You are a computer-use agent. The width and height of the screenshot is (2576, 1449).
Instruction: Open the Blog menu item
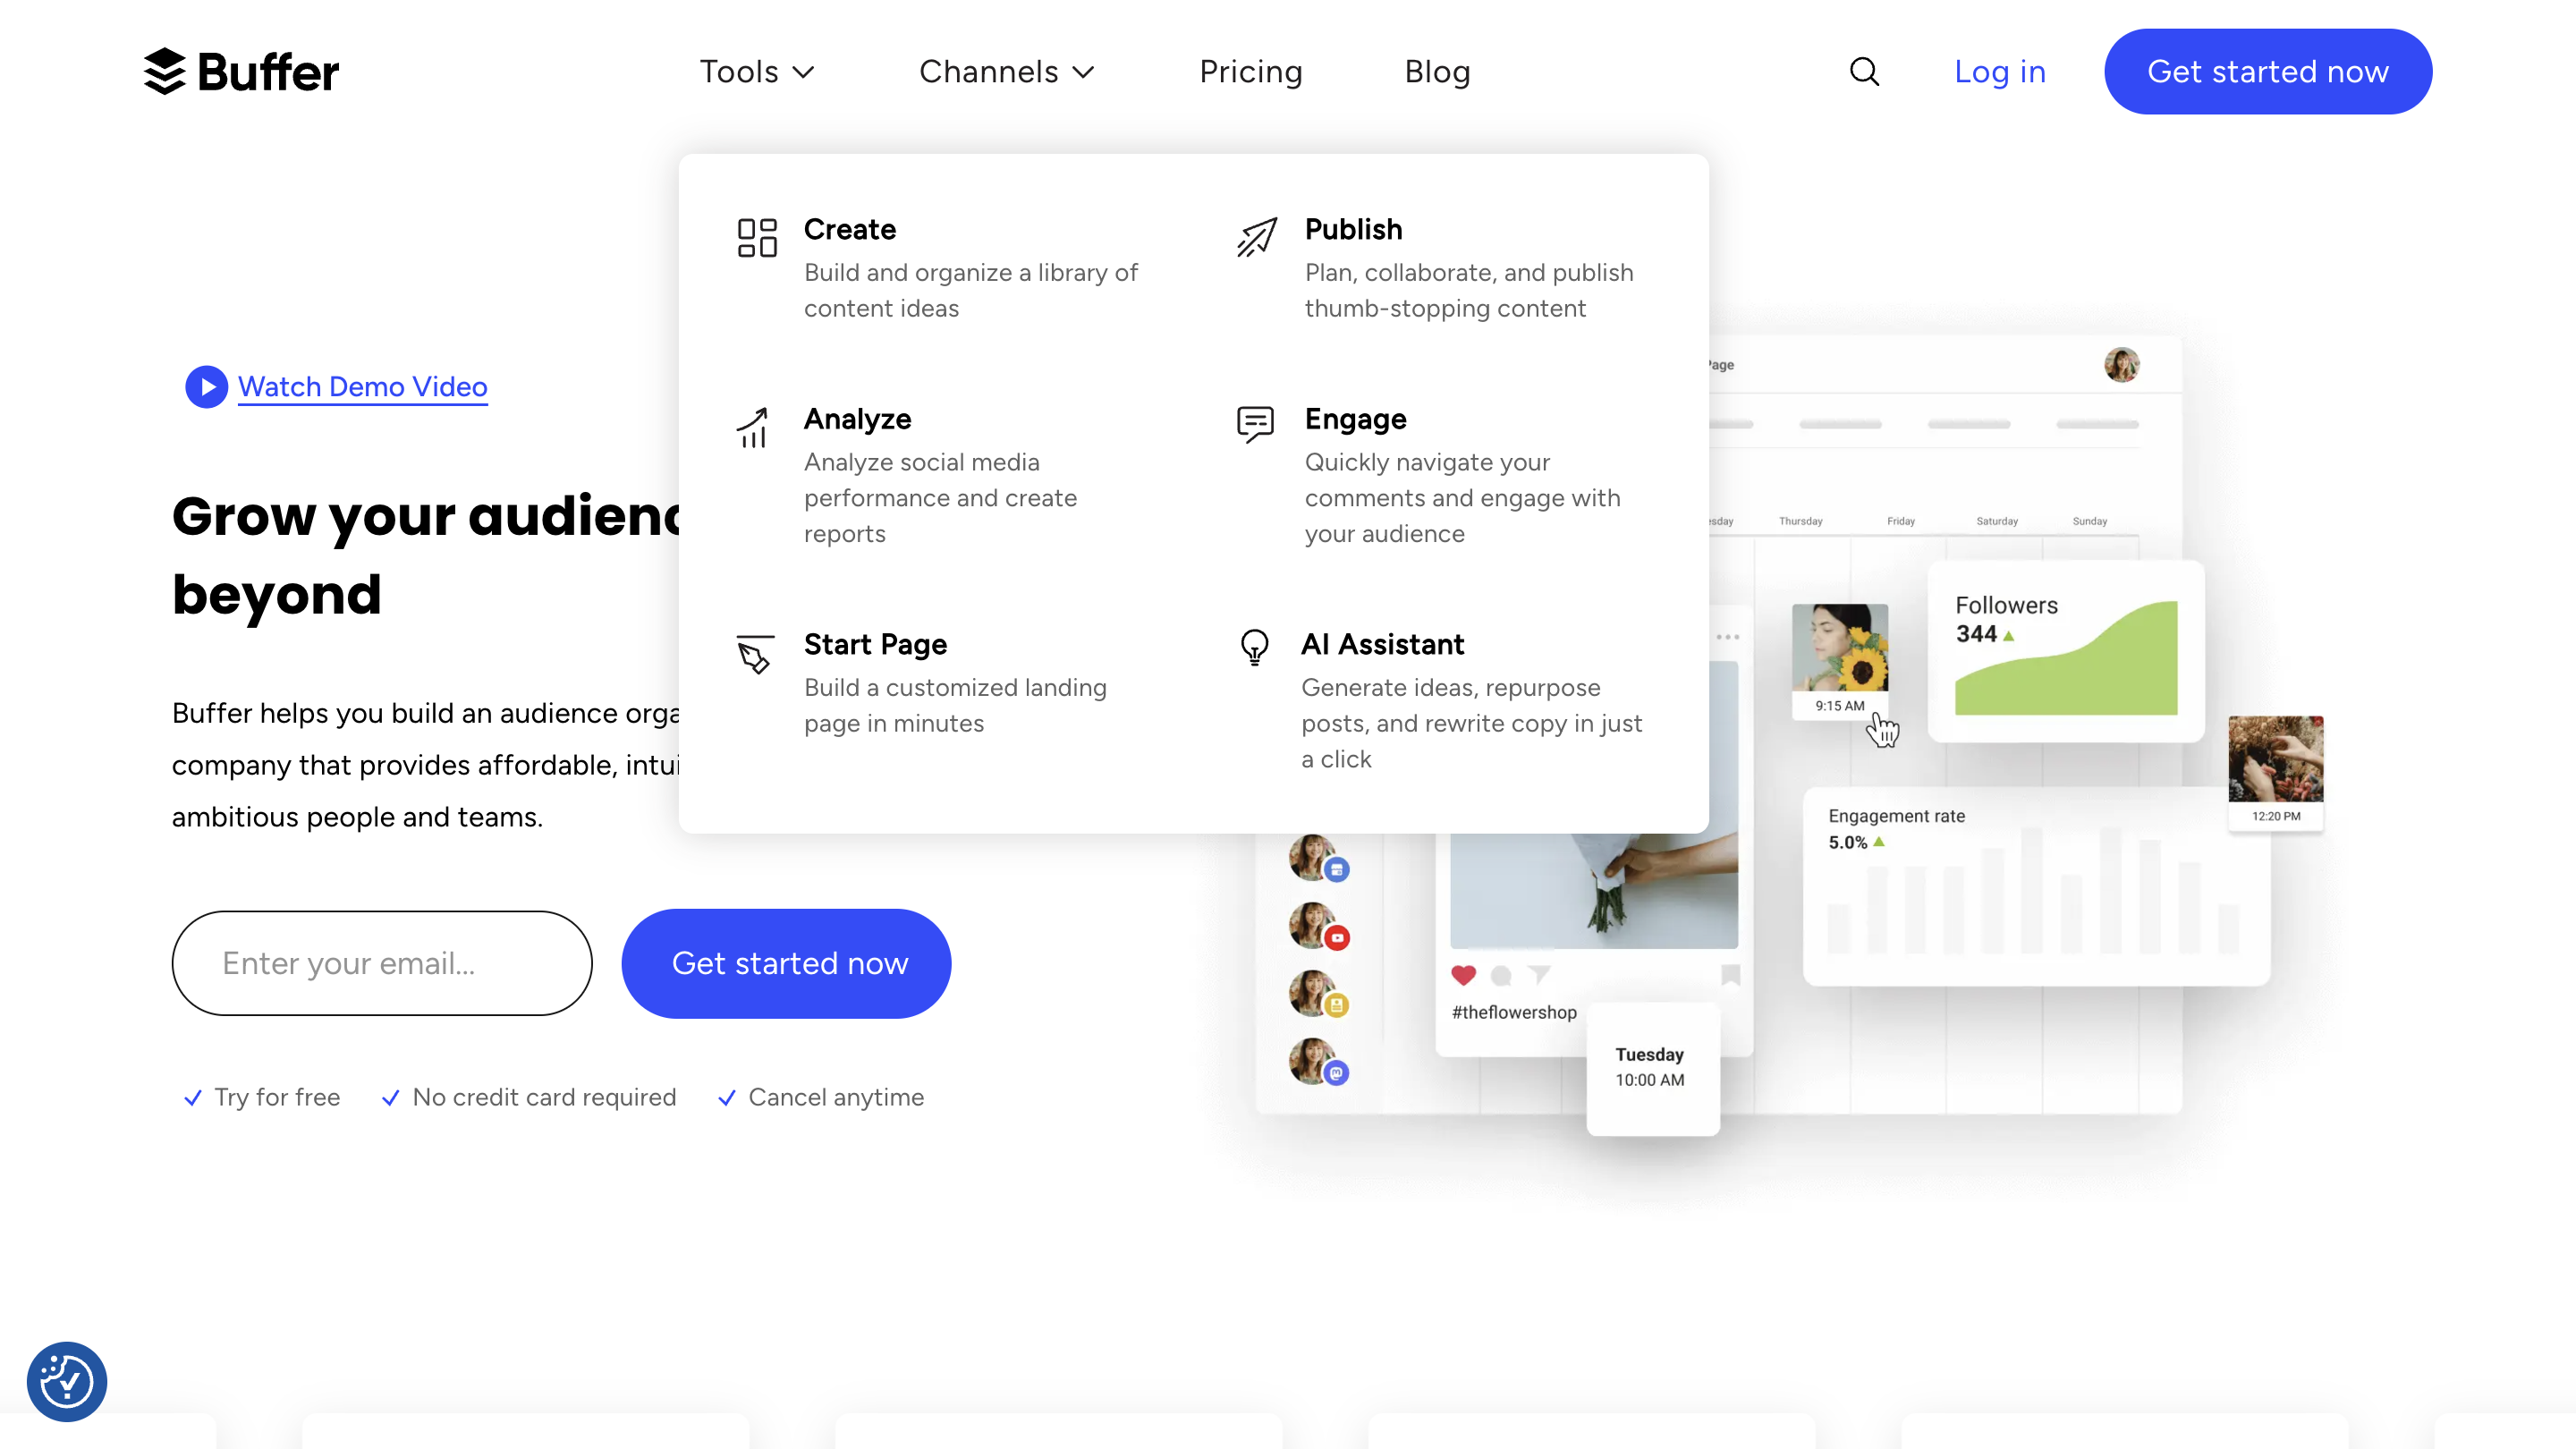[x=1436, y=71]
